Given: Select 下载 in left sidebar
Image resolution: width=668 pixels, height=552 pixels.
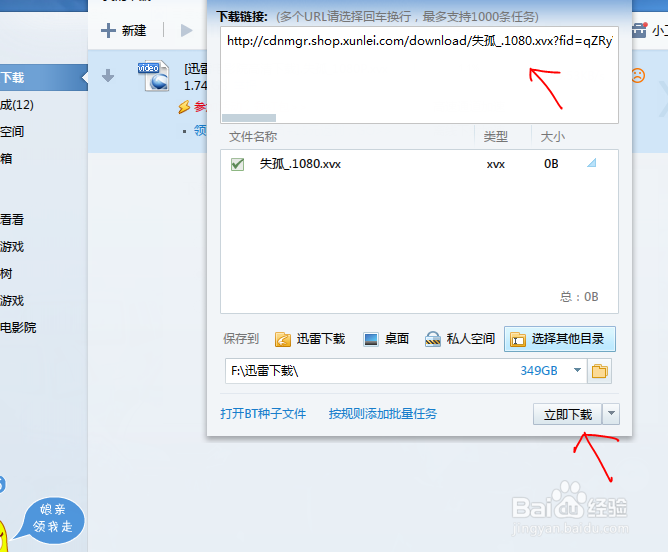Looking at the screenshot, I should click(x=43, y=78).
